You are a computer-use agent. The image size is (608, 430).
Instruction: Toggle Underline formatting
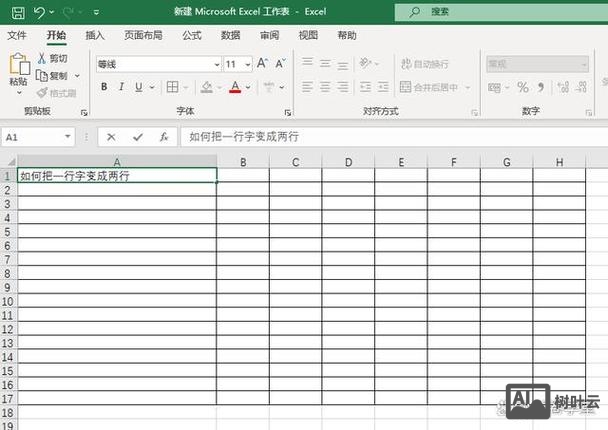138,87
